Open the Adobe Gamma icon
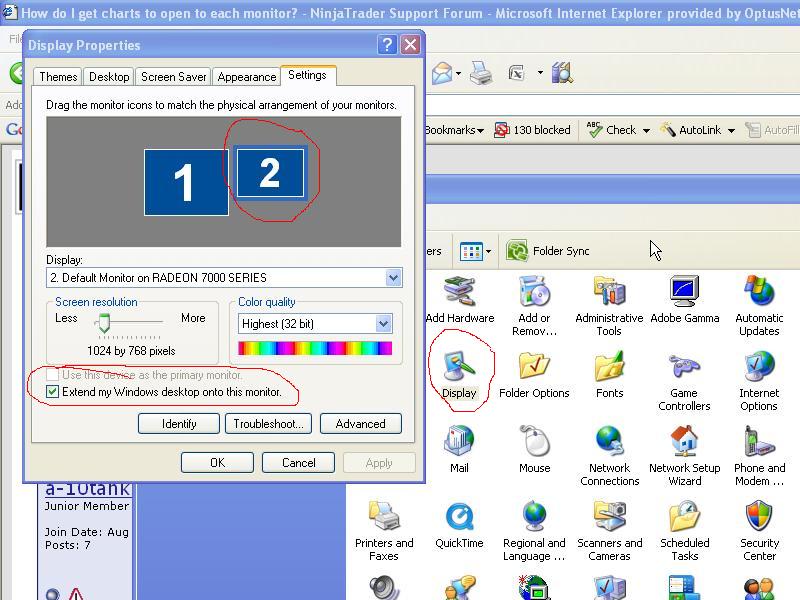Viewport: 800px width, 600px height. pyautogui.click(x=685, y=301)
